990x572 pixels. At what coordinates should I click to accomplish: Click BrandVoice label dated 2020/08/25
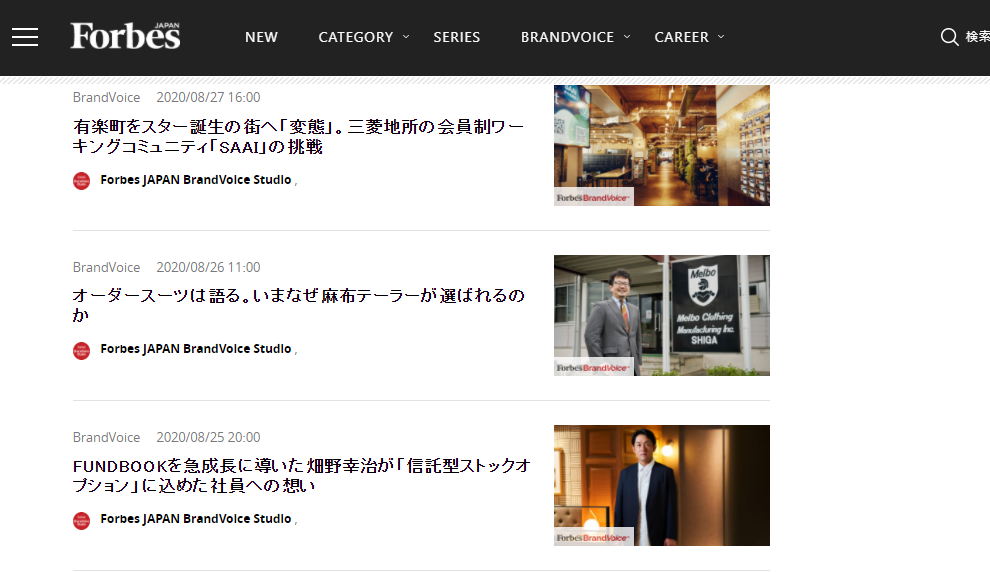(106, 437)
